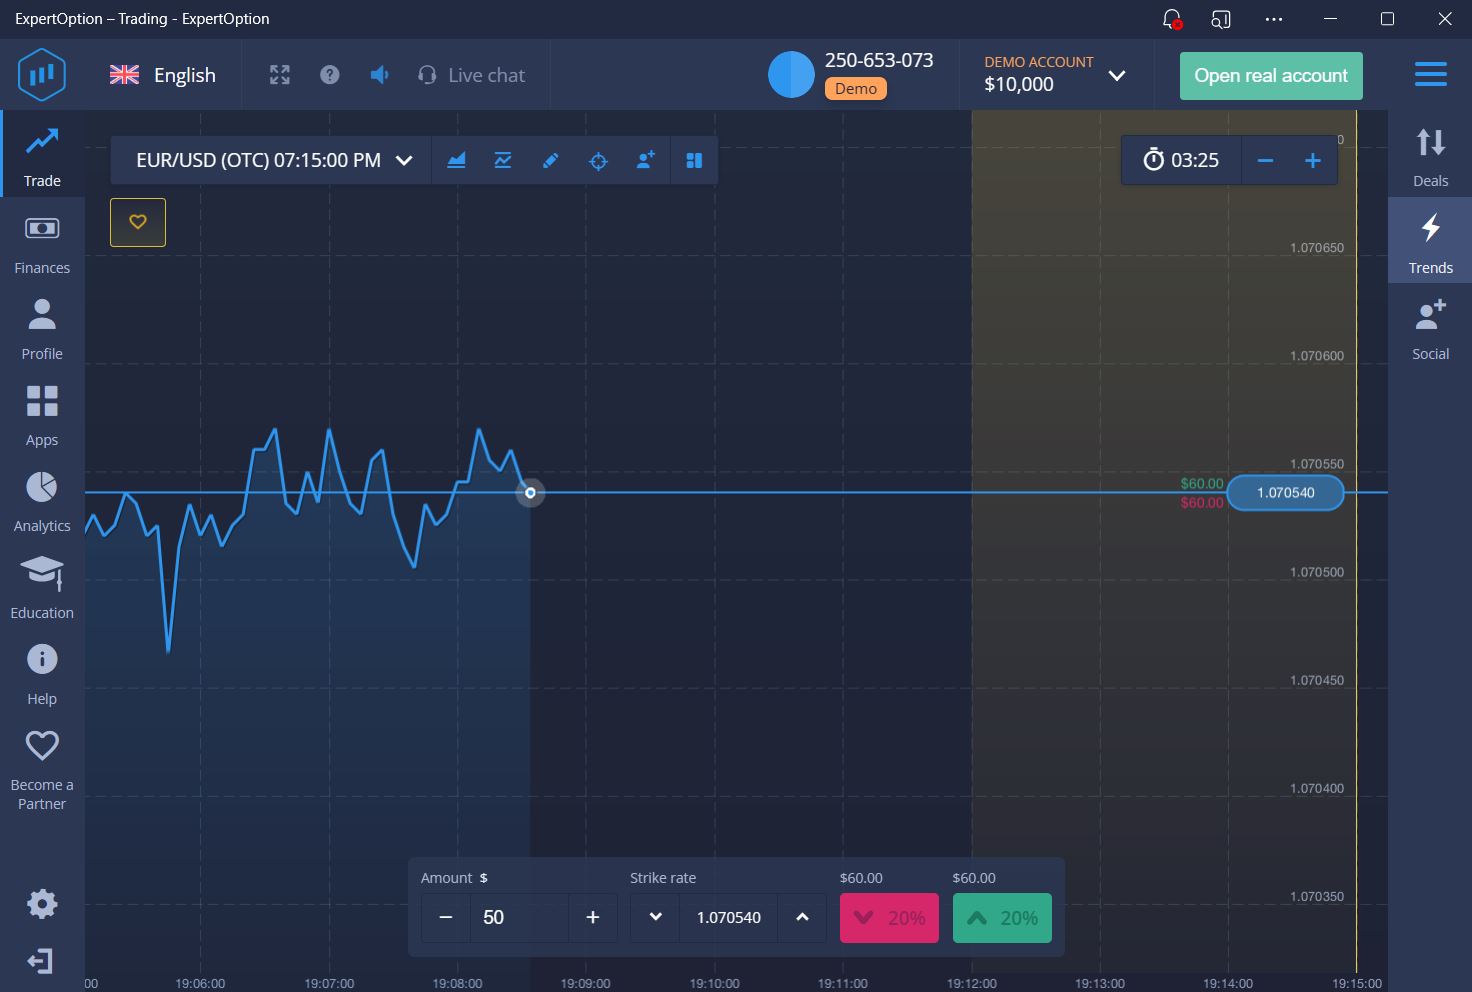The width and height of the screenshot is (1472, 992).
Task: Select the area chart type icon
Action: [456, 160]
